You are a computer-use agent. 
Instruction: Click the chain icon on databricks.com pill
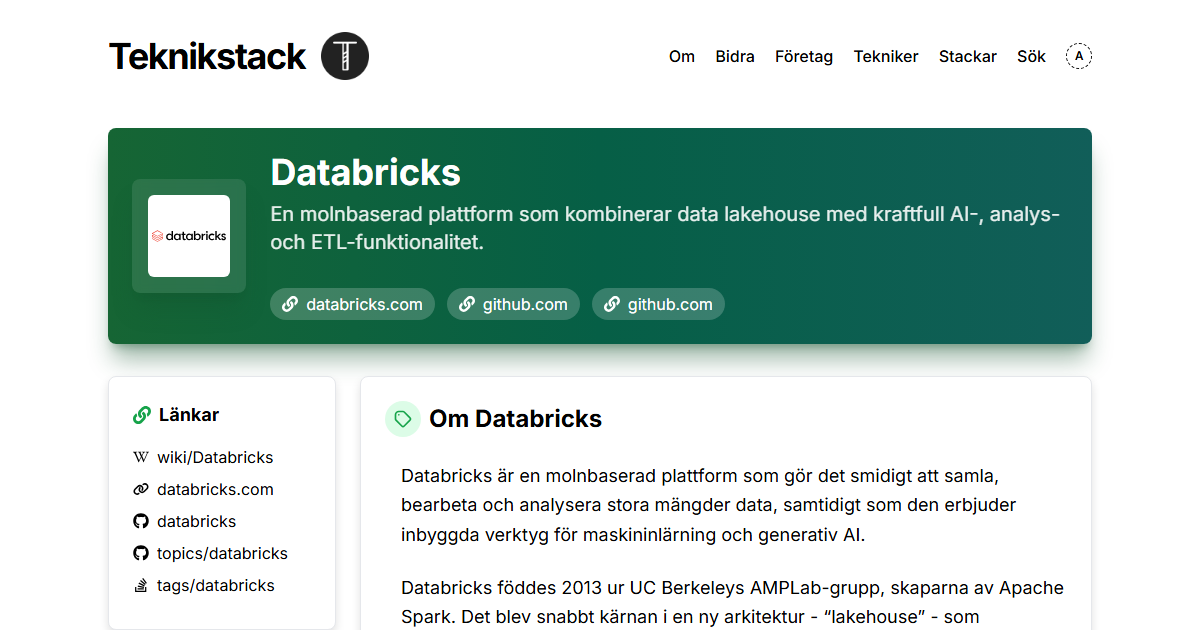click(290, 304)
